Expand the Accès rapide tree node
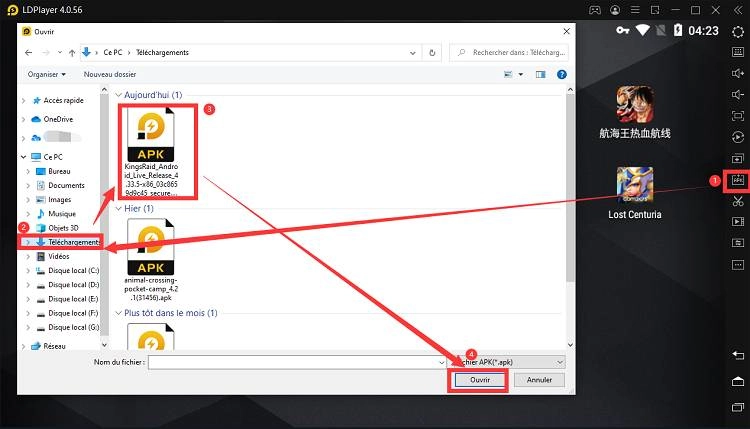This screenshot has width=750, height=429. 25,100
